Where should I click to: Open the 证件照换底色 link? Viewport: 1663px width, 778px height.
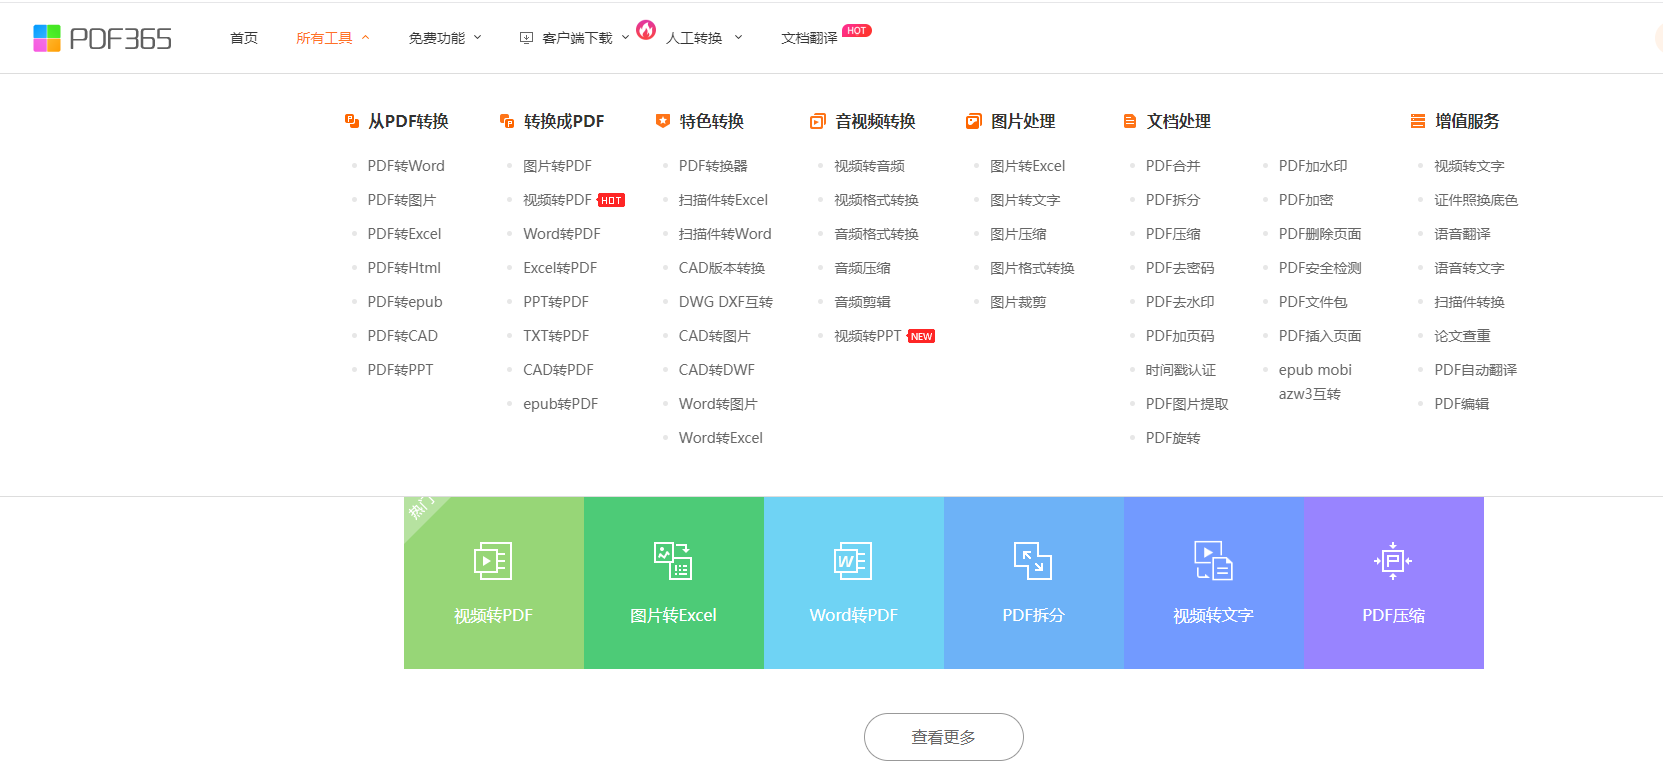(1476, 200)
